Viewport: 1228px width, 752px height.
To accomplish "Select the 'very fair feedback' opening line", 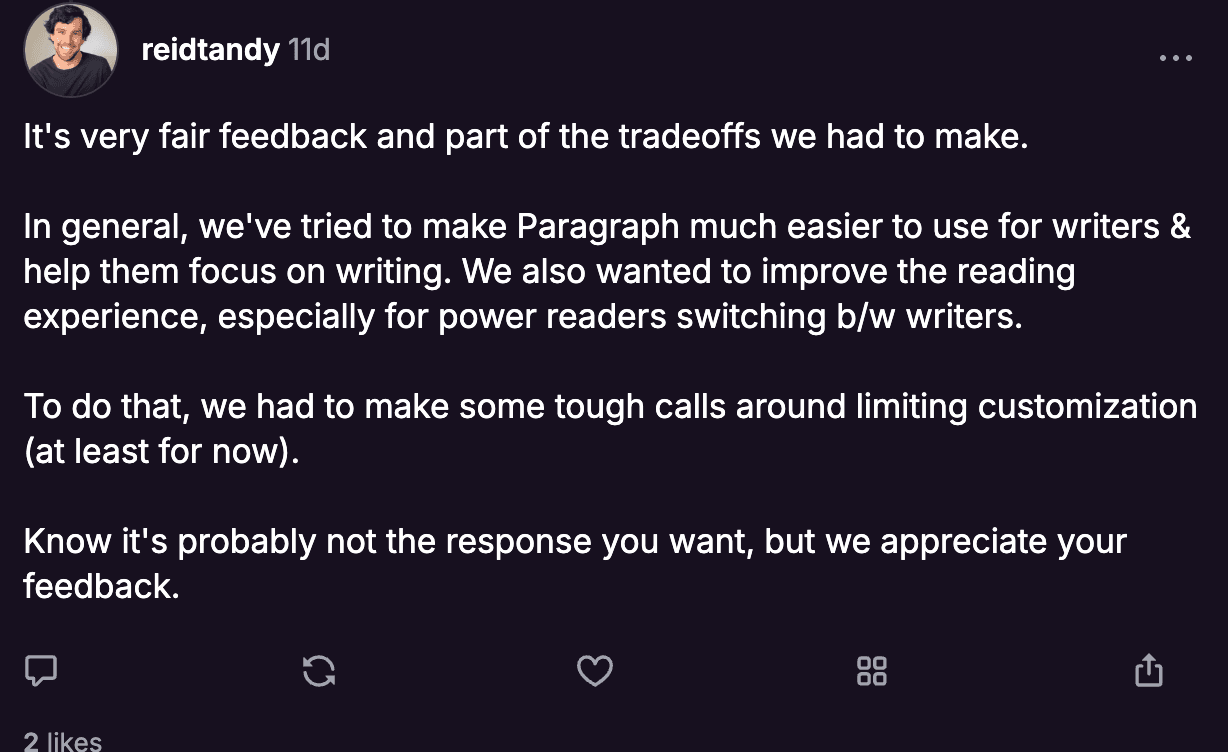I will click(526, 137).
